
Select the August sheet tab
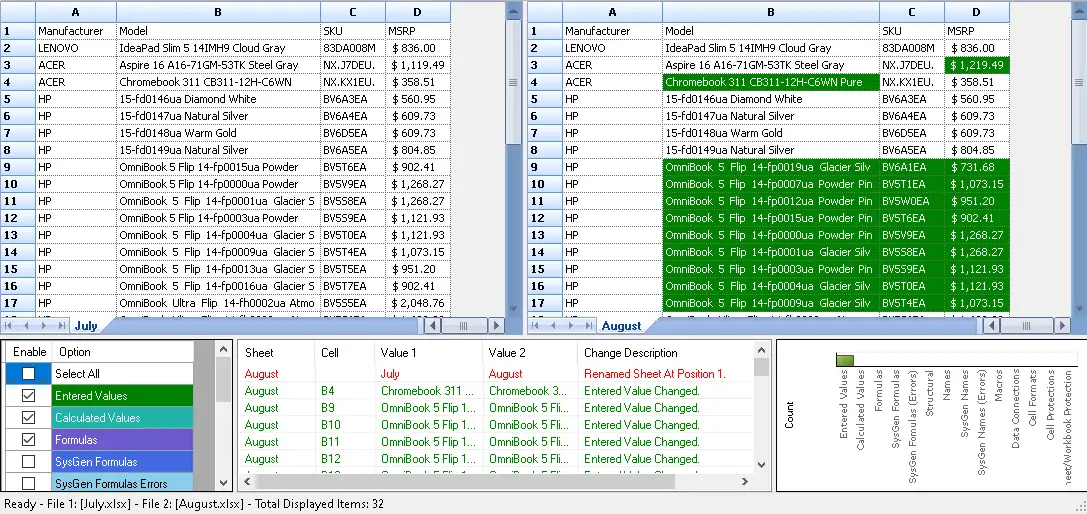(621, 325)
